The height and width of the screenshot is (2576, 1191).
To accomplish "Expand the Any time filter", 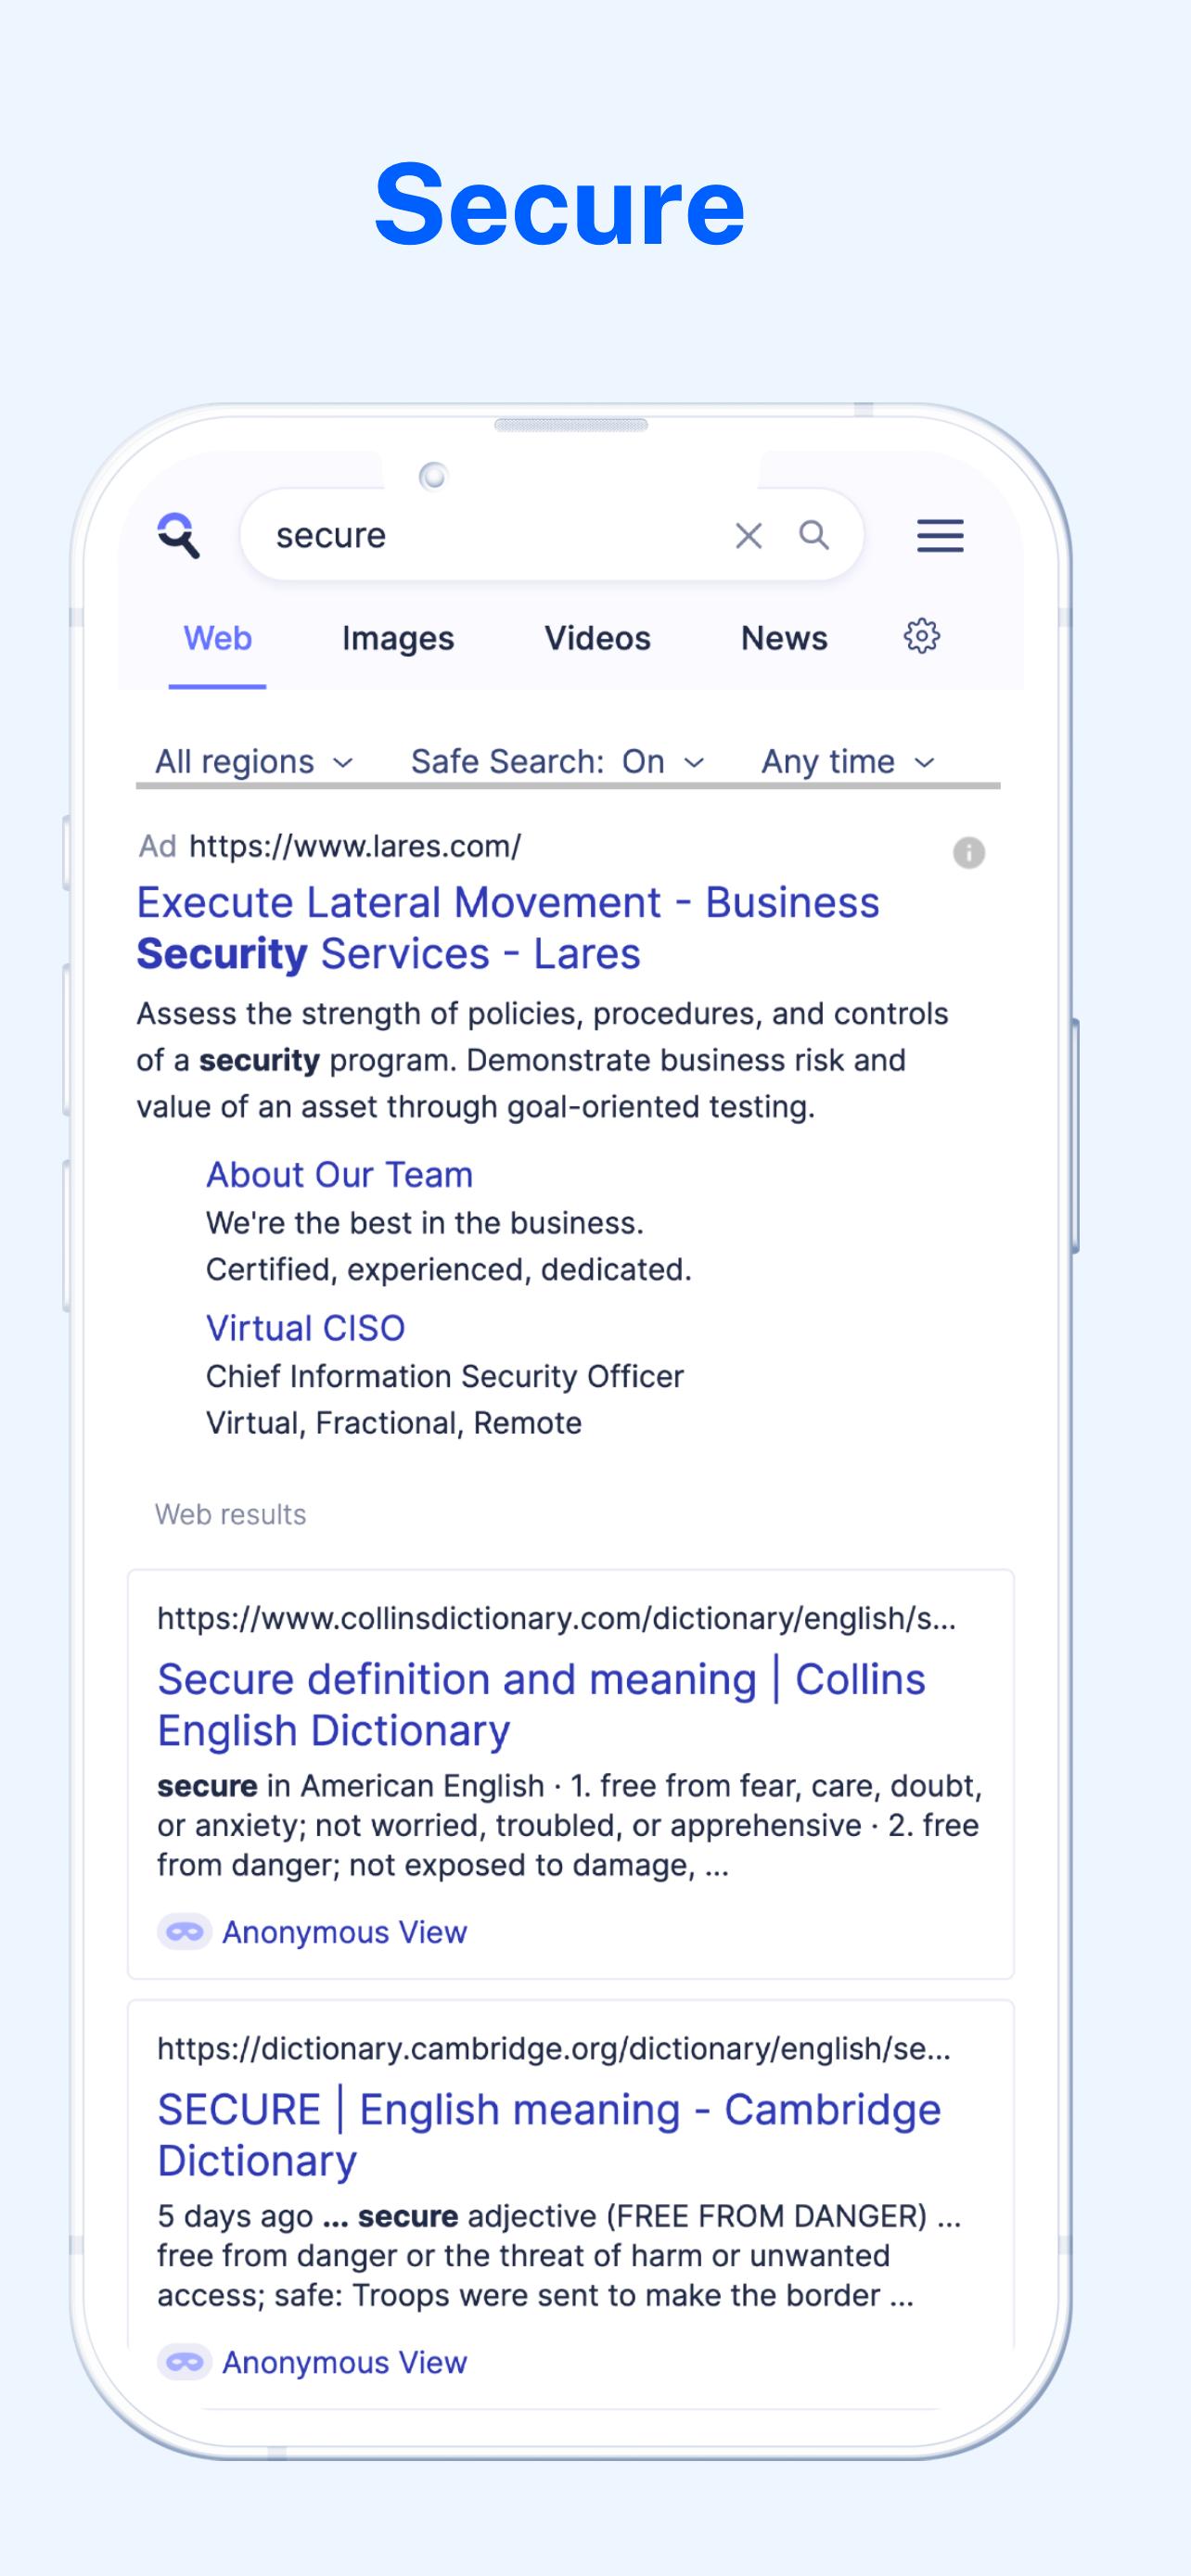I will pos(848,762).
